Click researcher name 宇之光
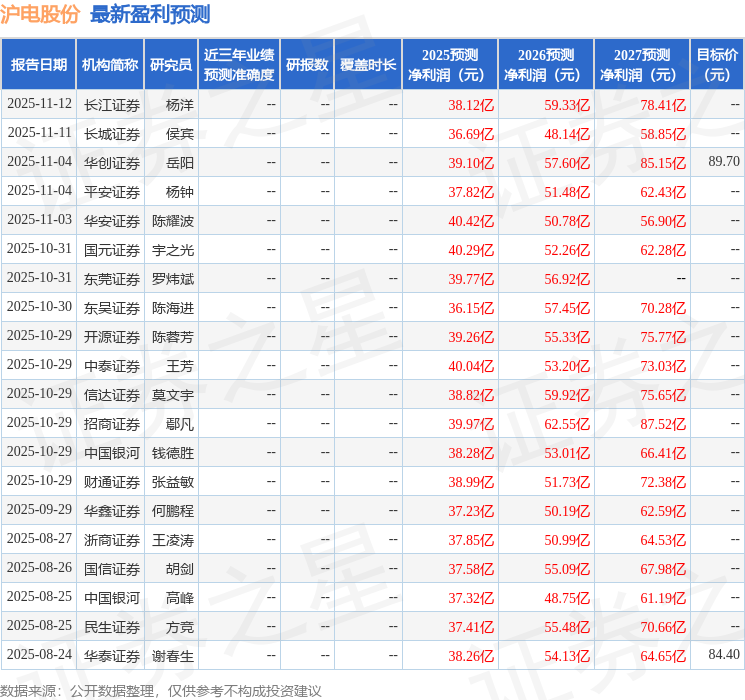Screen dimensions: 745x700 click(173, 249)
